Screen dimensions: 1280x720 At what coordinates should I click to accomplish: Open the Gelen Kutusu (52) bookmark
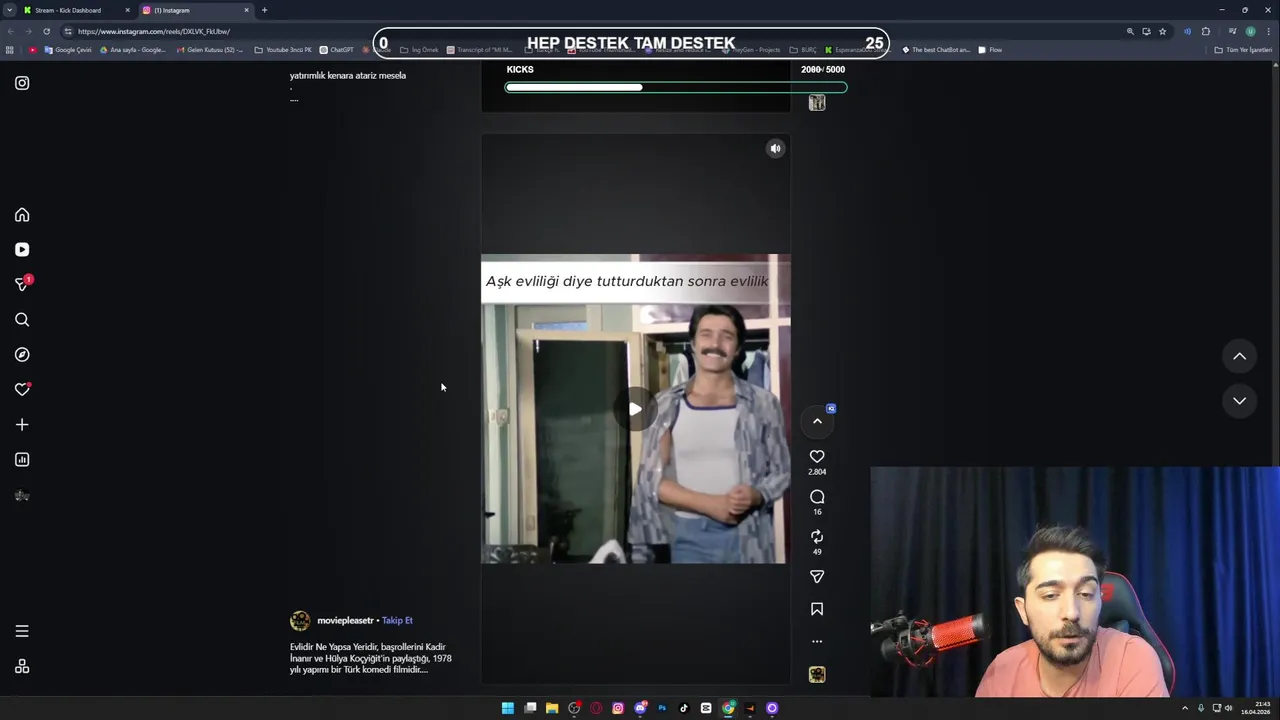[x=209, y=50]
